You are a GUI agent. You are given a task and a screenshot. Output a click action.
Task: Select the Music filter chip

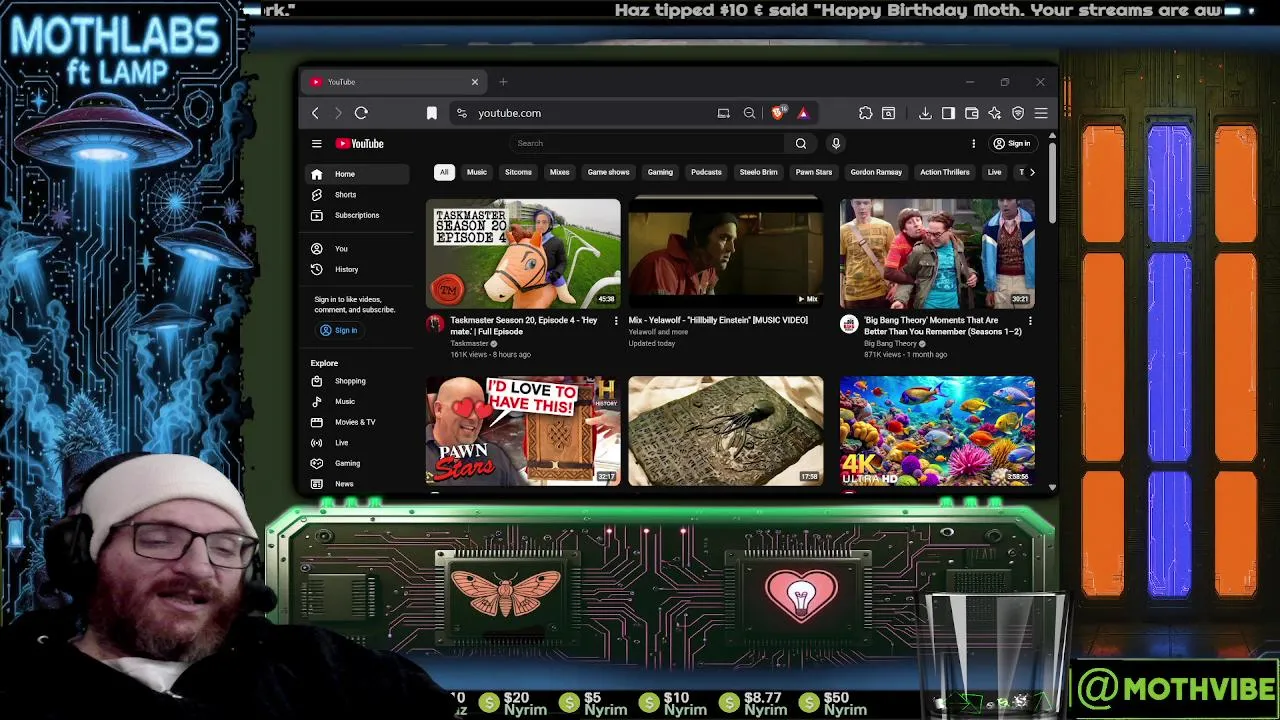tap(477, 172)
